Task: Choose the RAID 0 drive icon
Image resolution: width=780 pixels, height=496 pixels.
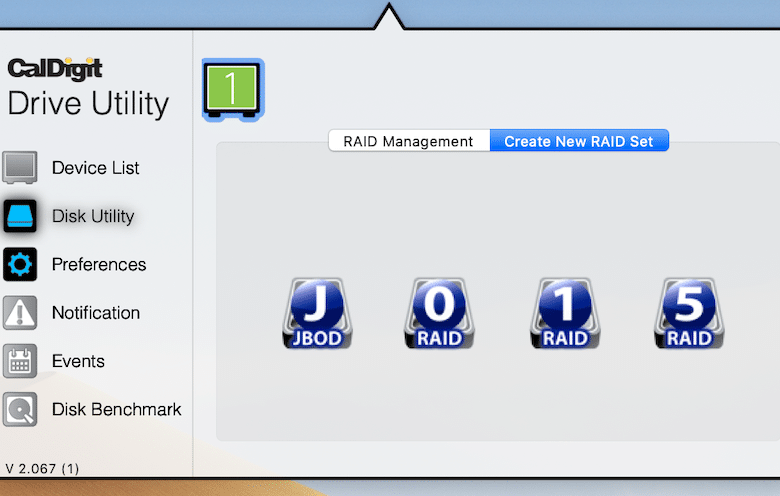Action: pos(439,313)
